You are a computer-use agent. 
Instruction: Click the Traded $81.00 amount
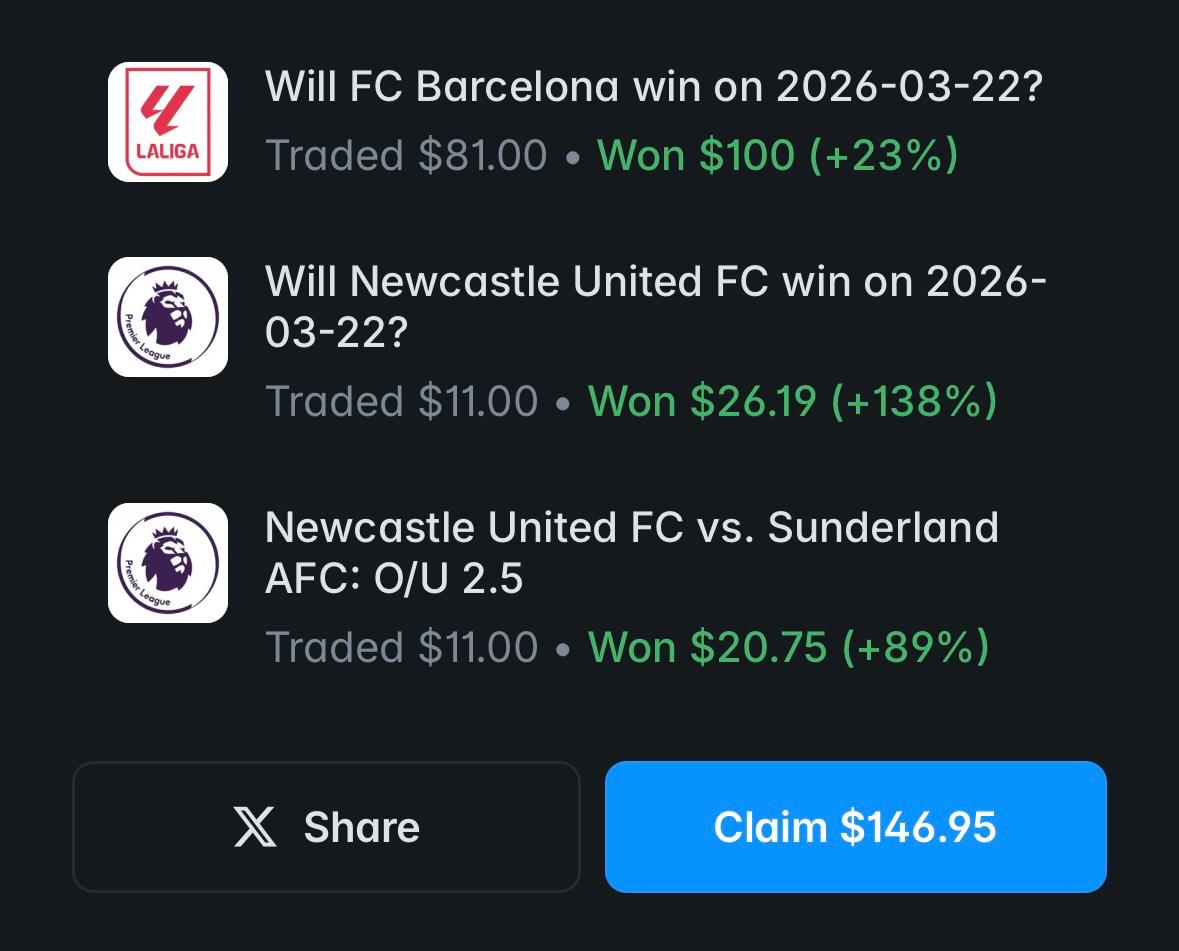tap(406, 155)
